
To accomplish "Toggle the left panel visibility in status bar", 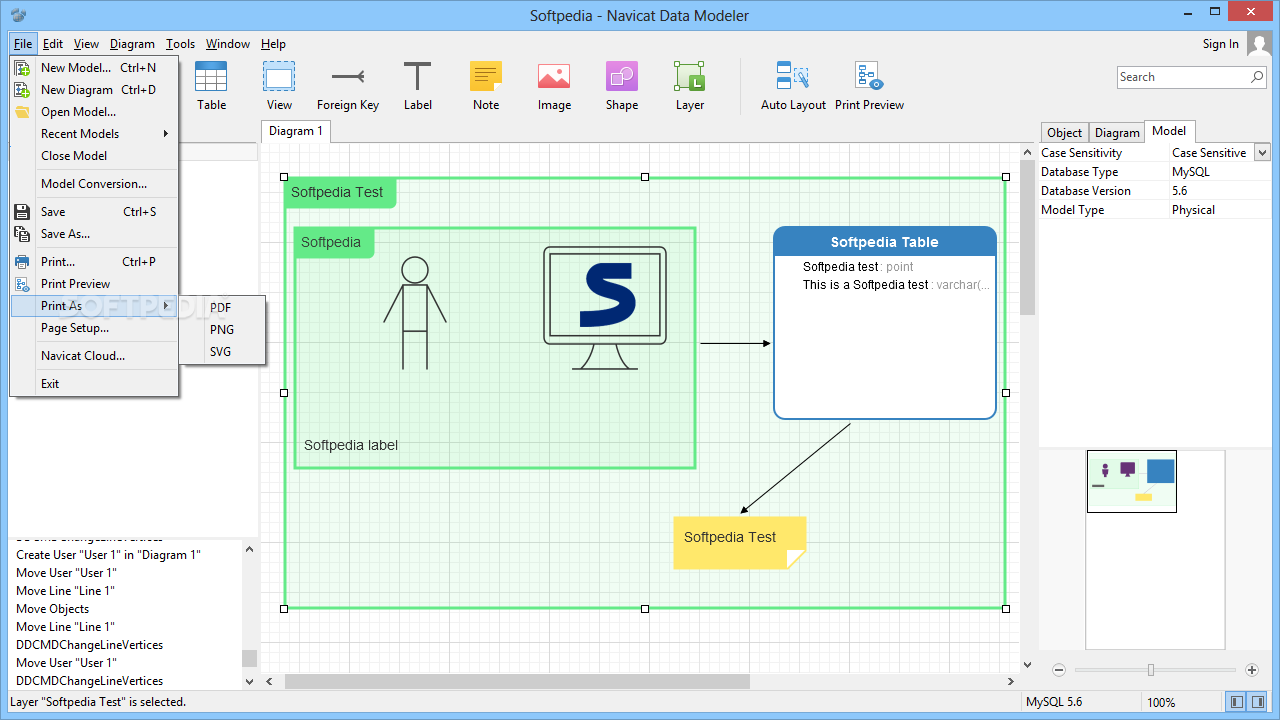I will [x=1237, y=702].
